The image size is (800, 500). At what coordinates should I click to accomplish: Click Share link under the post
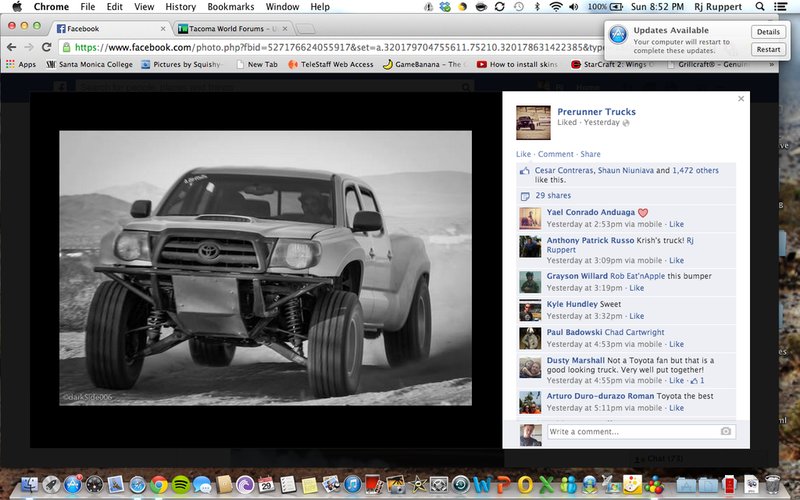pyautogui.click(x=590, y=154)
